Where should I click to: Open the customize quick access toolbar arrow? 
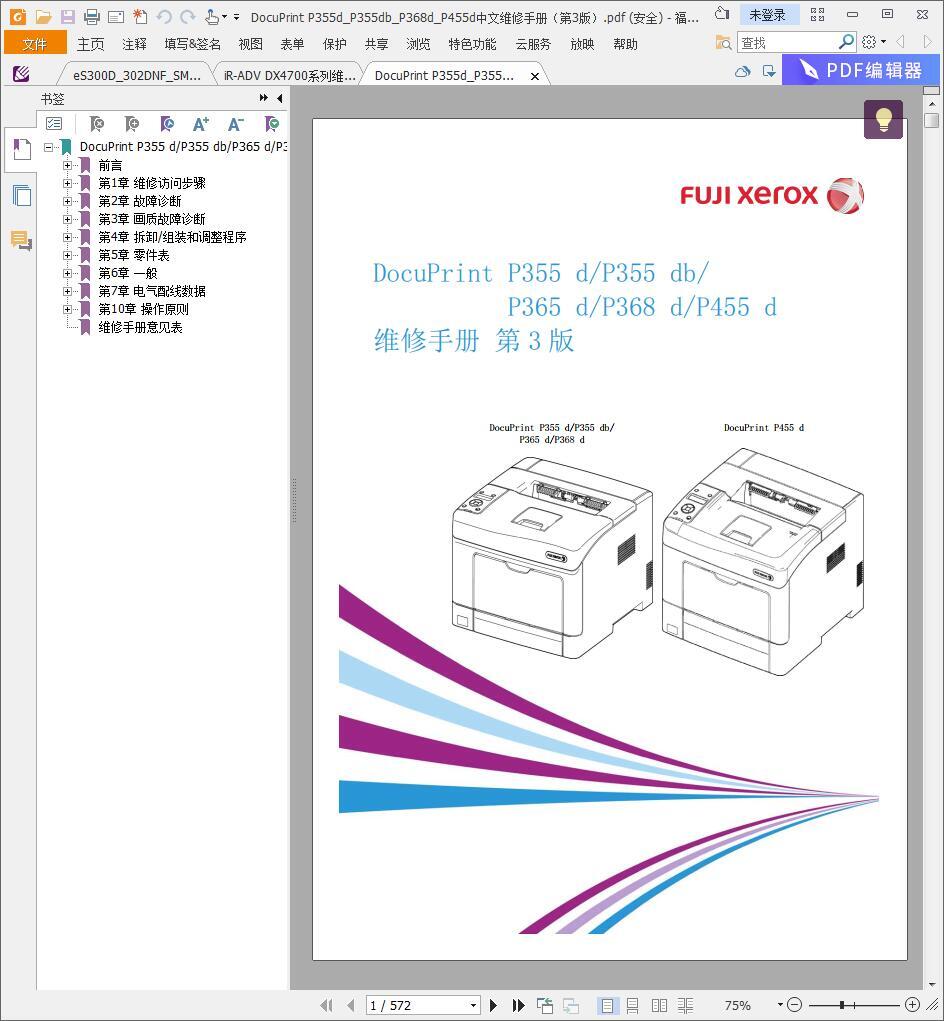pyautogui.click(x=236, y=17)
